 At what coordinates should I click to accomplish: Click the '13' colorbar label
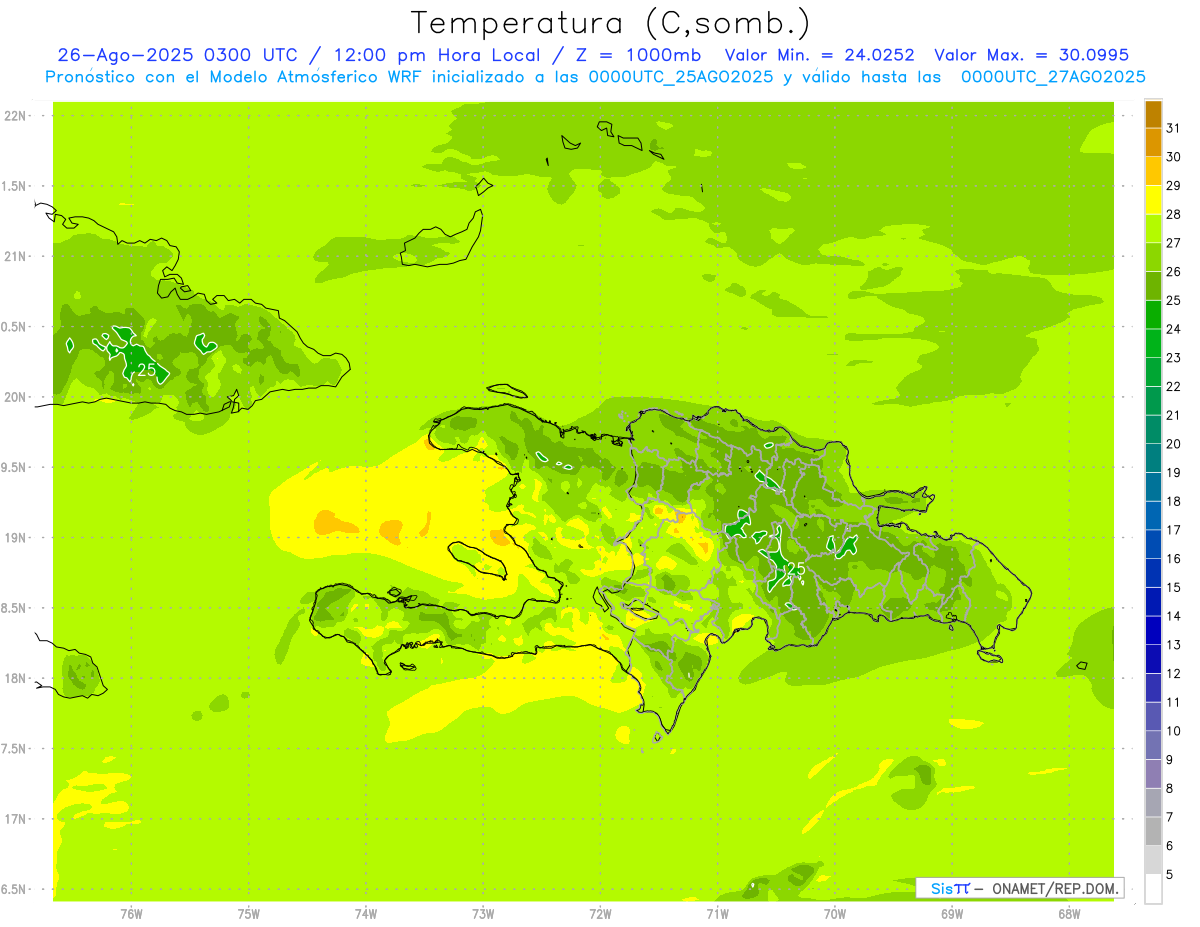pos(1174,645)
